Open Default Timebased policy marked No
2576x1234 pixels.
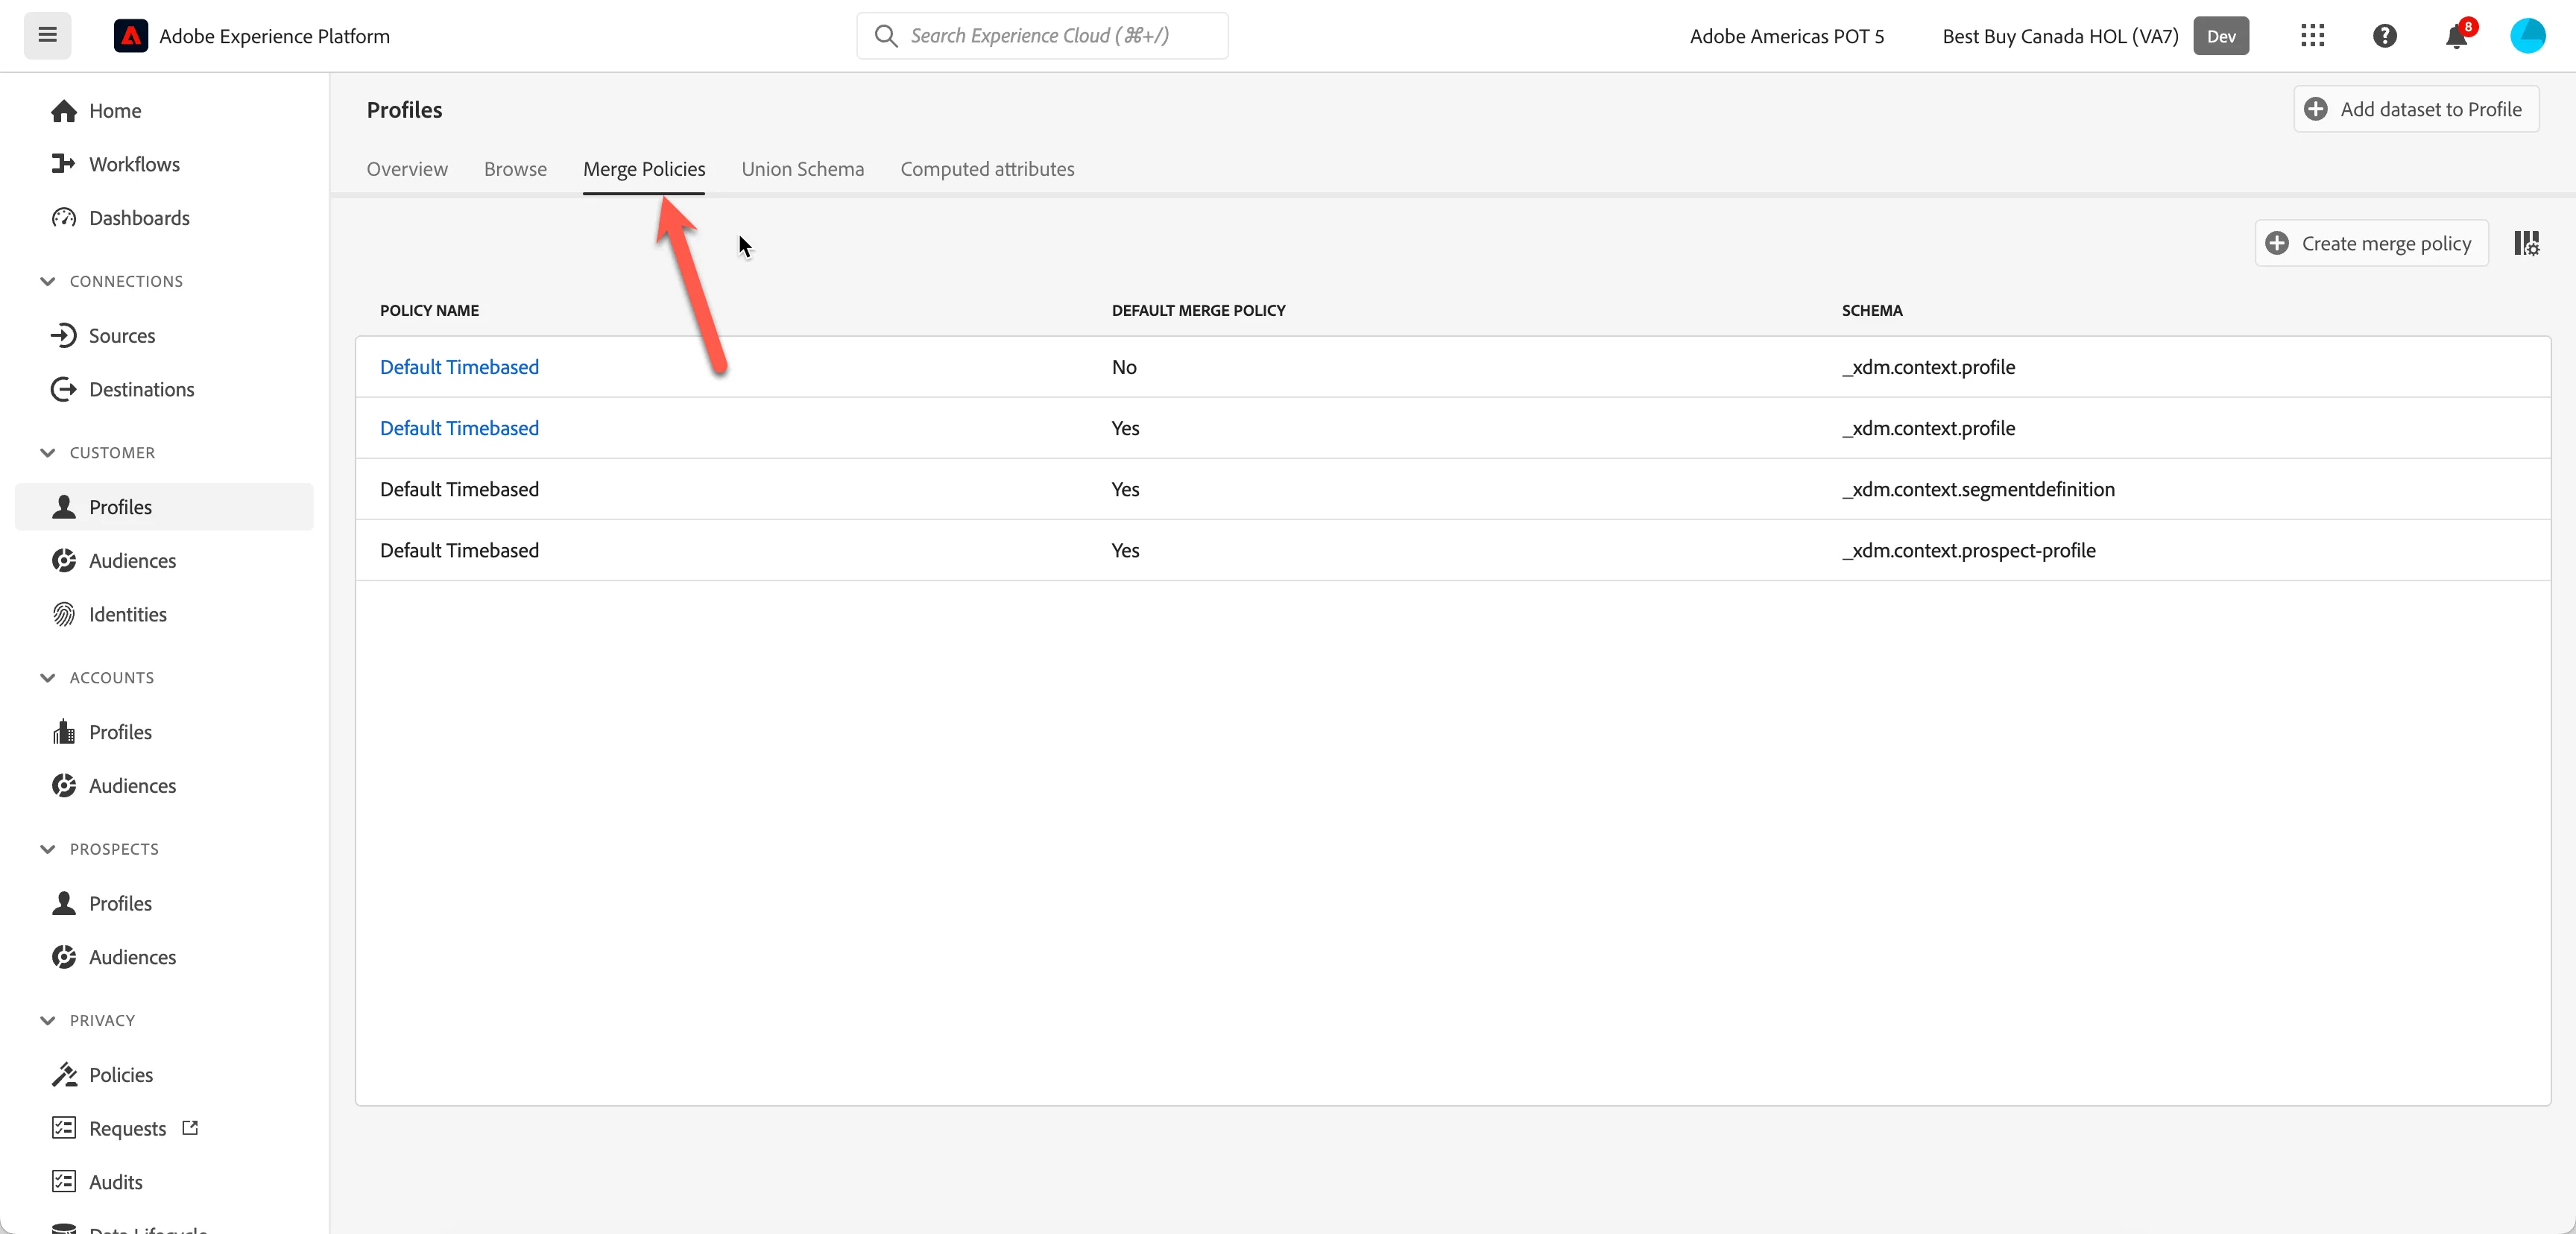click(459, 367)
